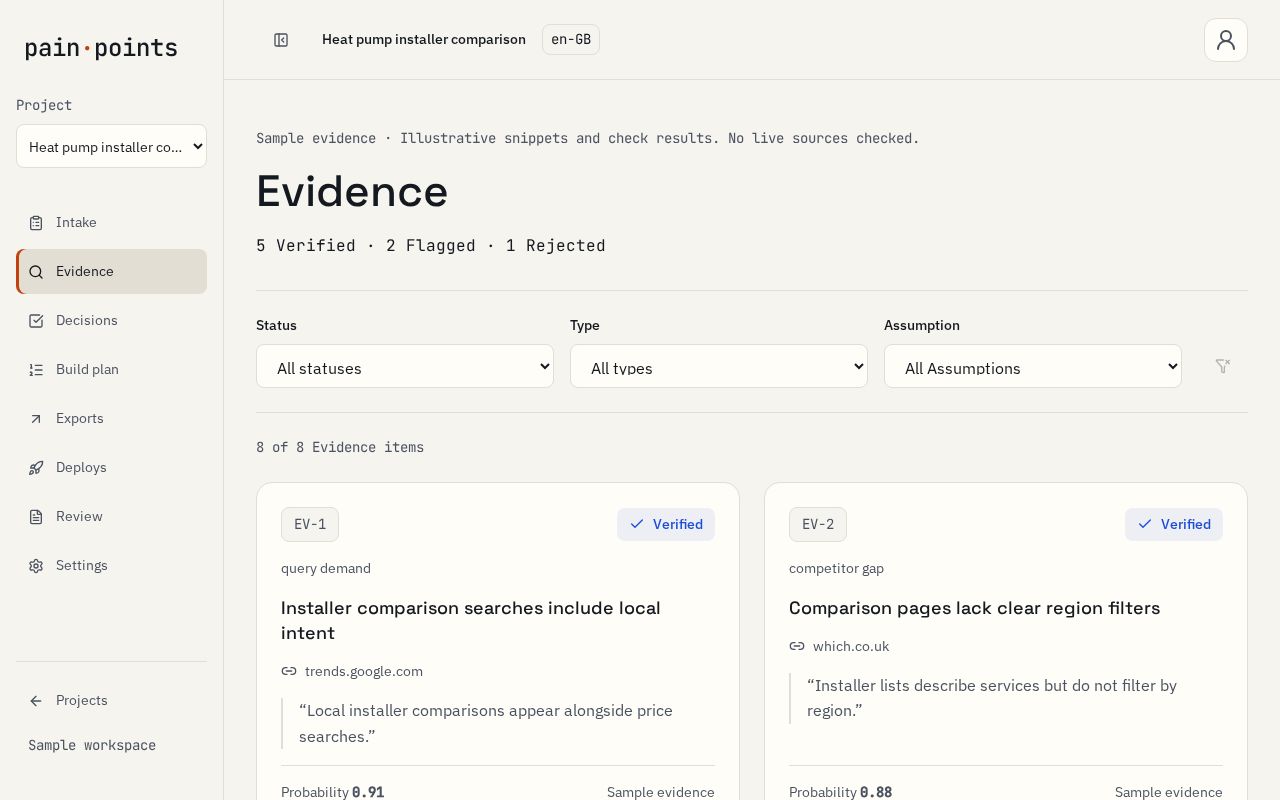This screenshot has width=1280, height=800.
Task: Open Settings from the sidebar
Action: tap(111, 565)
